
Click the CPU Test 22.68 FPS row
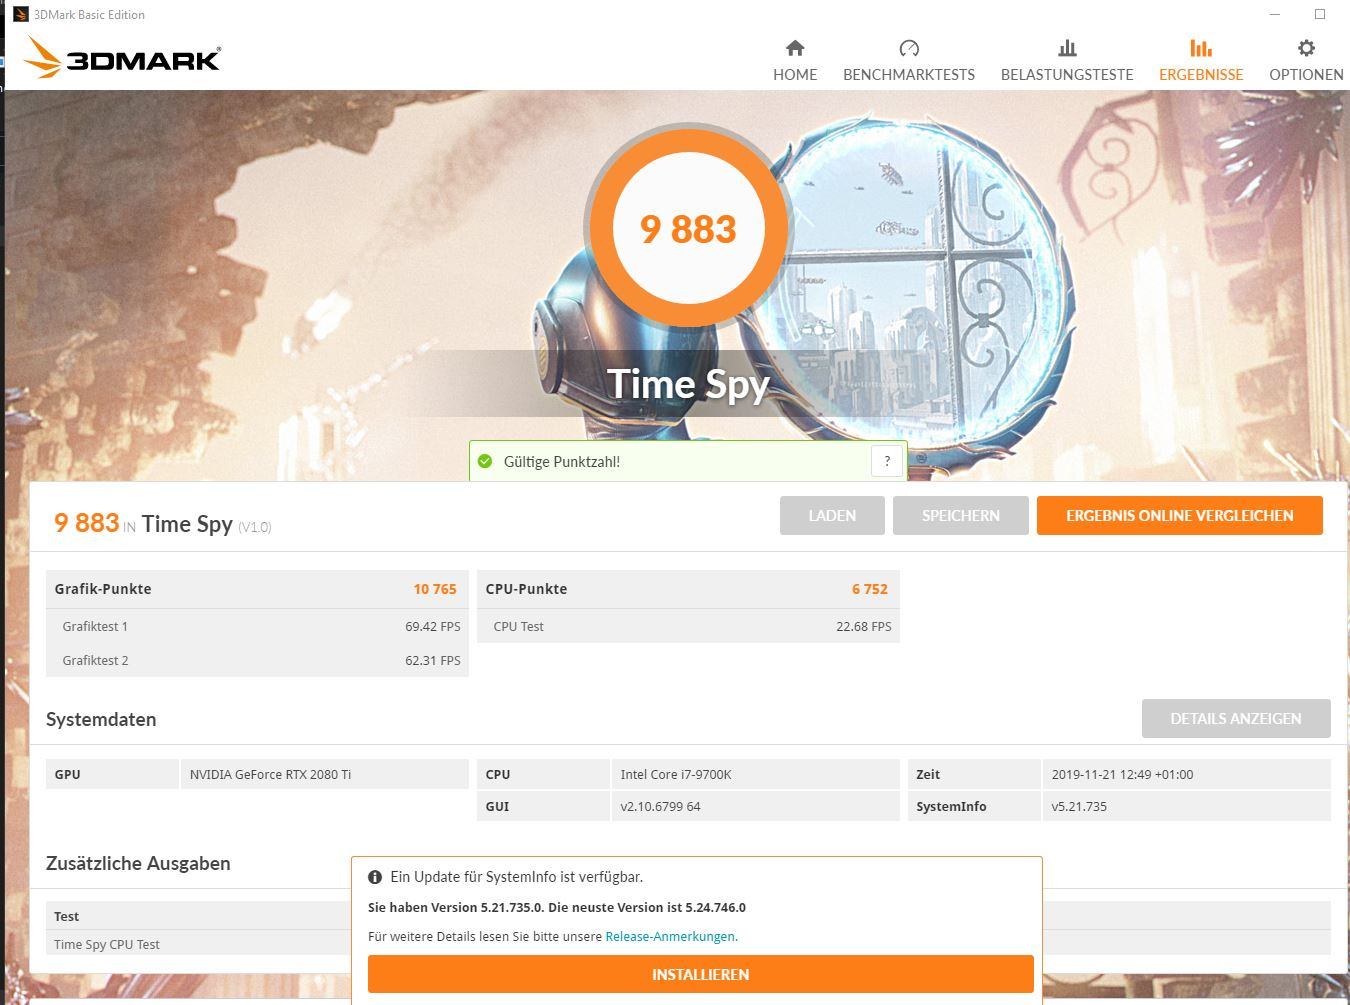pyautogui.click(x=688, y=626)
